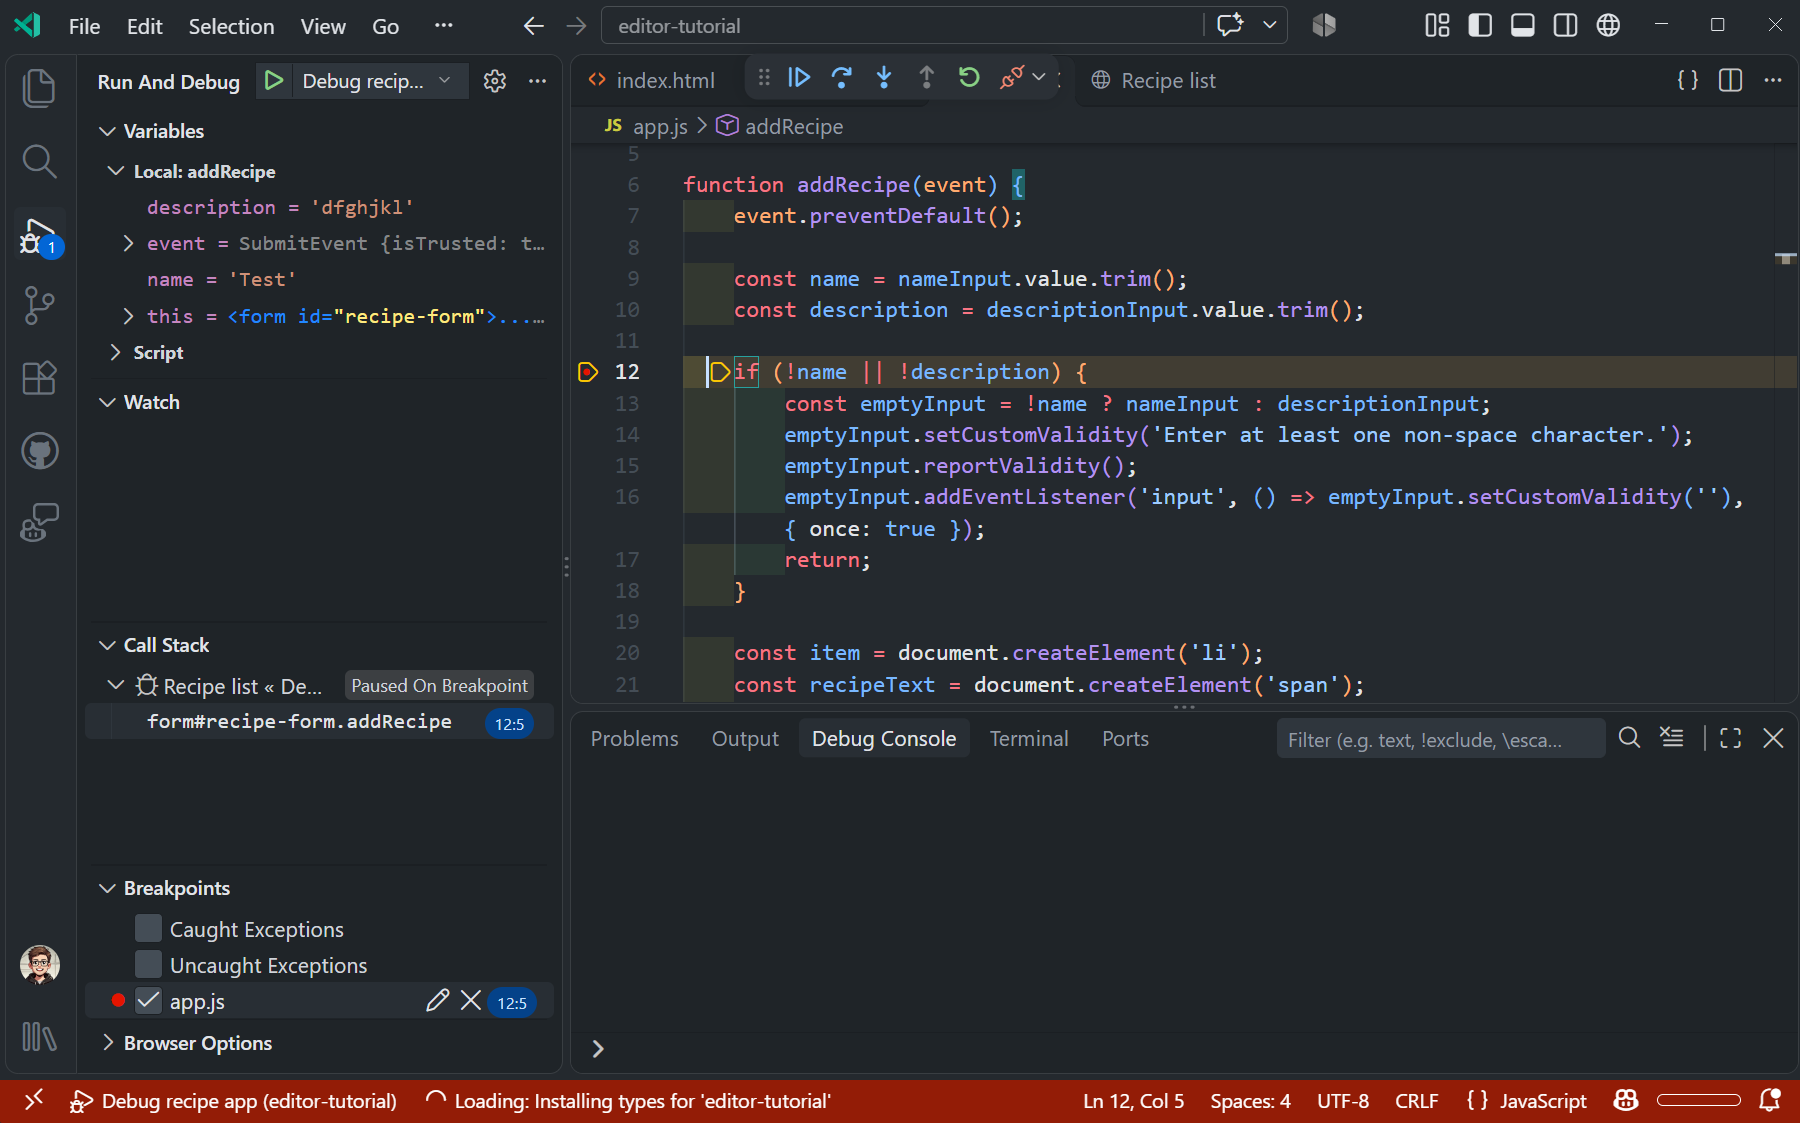Disconnect the debugger
1800x1123 pixels.
(x=1011, y=78)
